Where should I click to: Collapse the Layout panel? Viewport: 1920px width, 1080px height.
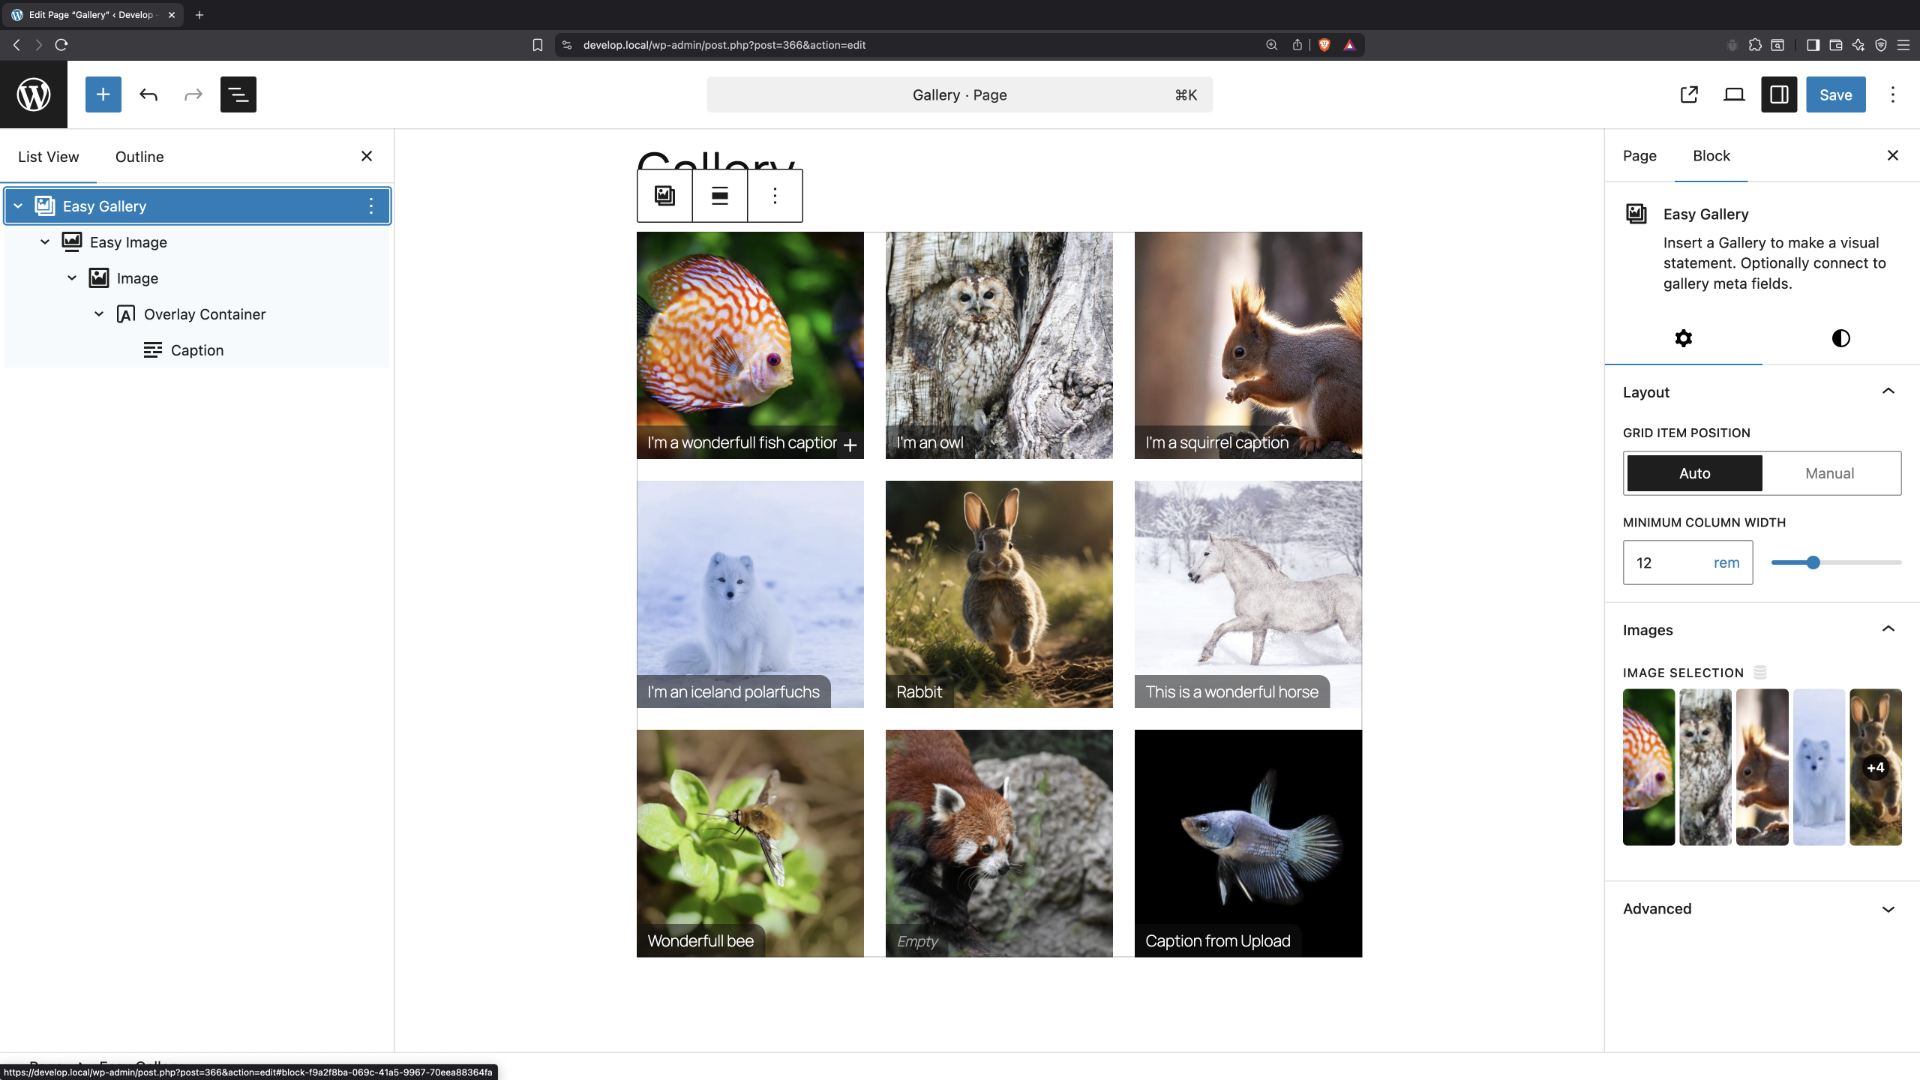coord(1888,392)
